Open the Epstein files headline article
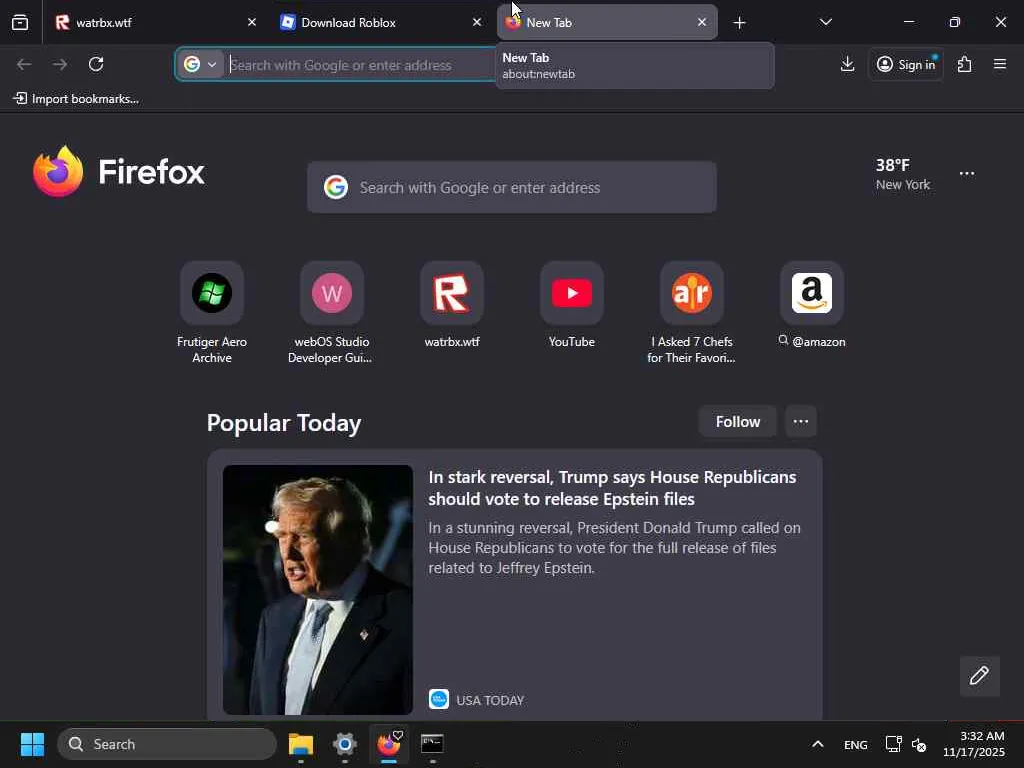Image resolution: width=1024 pixels, height=768 pixels. point(612,488)
